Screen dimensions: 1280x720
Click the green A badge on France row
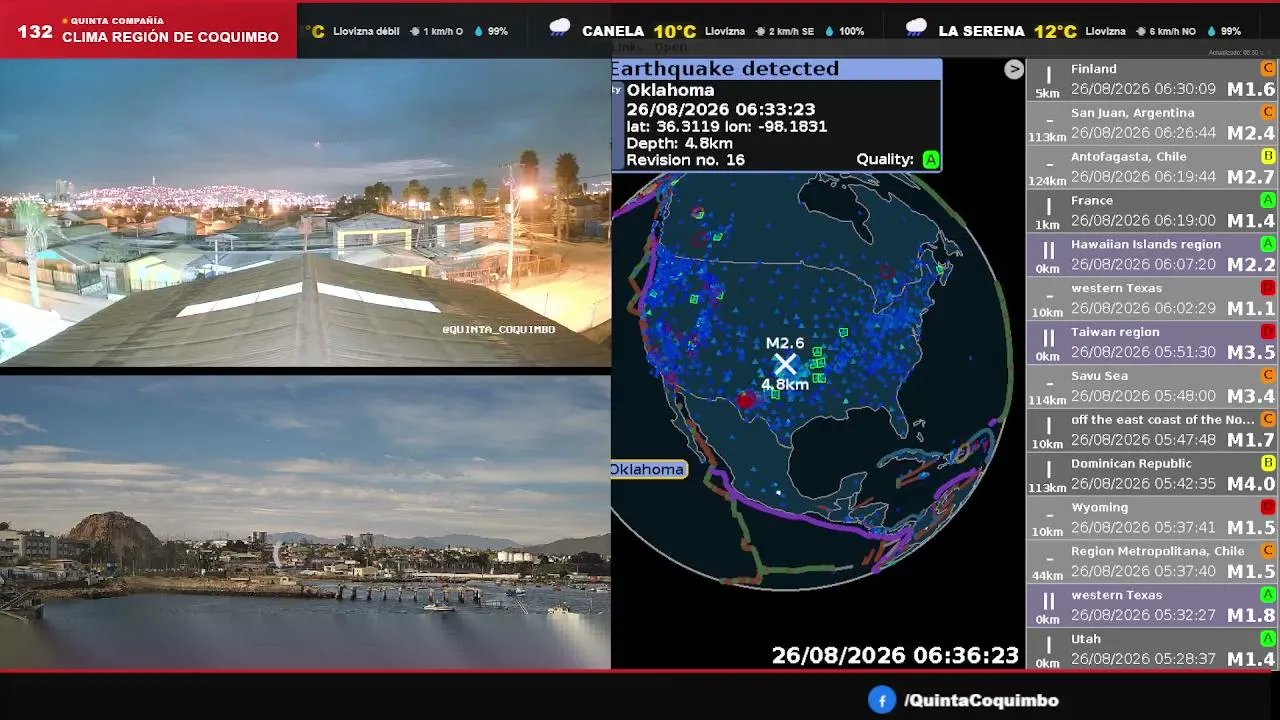click(x=1268, y=200)
